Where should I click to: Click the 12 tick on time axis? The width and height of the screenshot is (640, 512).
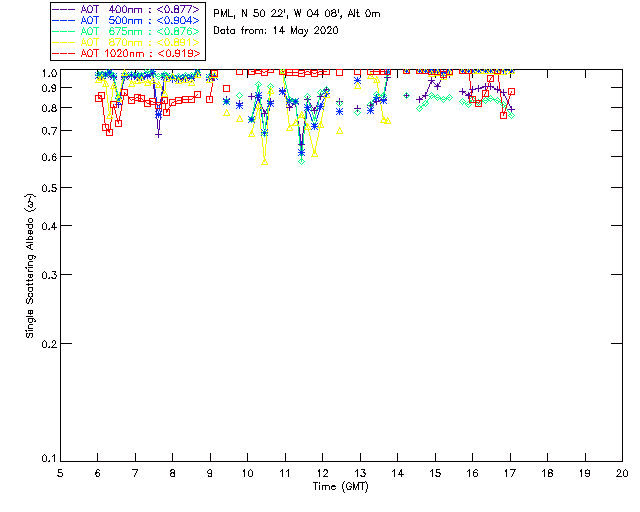point(322,473)
